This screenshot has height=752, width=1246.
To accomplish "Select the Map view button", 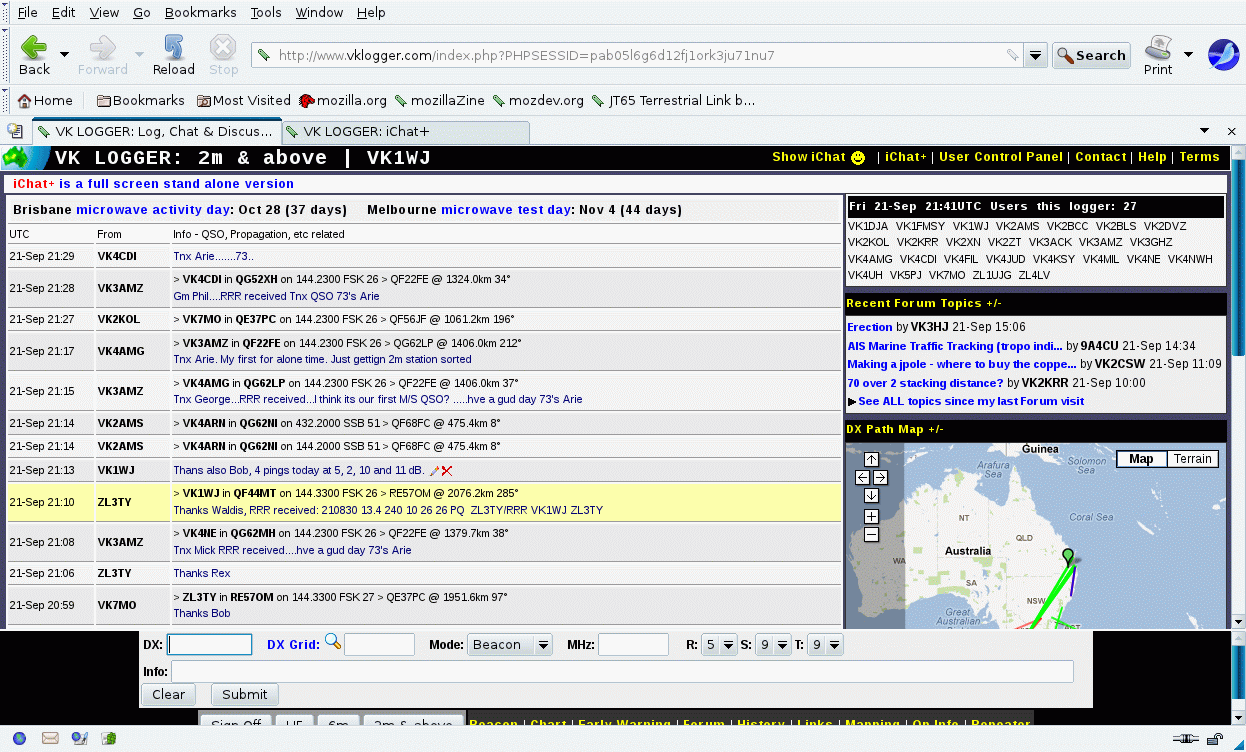I will pyautogui.click(x=1141, y=459).
